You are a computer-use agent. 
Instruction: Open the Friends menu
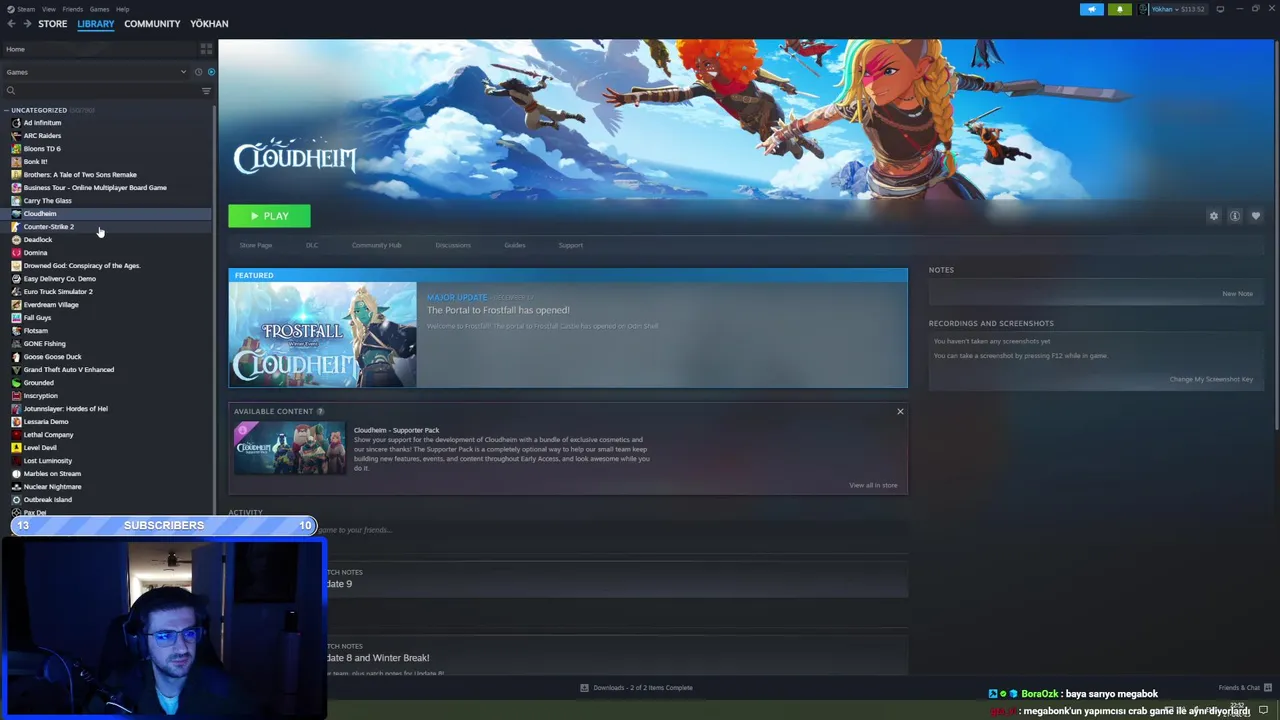pyautogui.click(x=72, y=9)
